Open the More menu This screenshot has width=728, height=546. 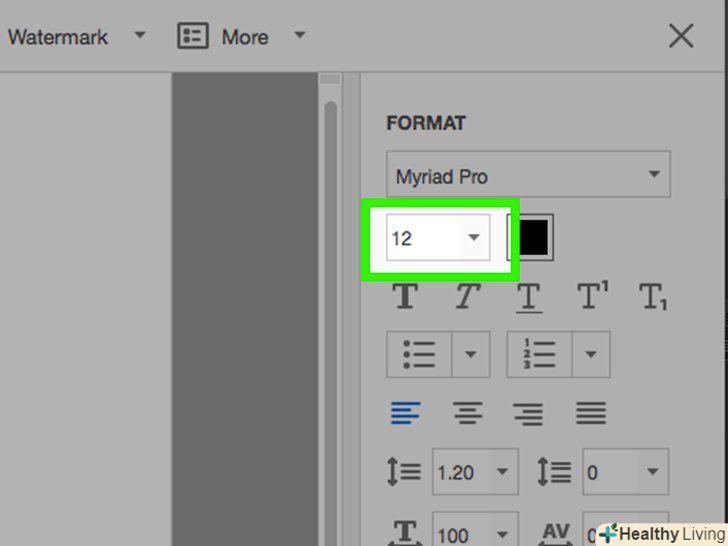click(243, 37)
